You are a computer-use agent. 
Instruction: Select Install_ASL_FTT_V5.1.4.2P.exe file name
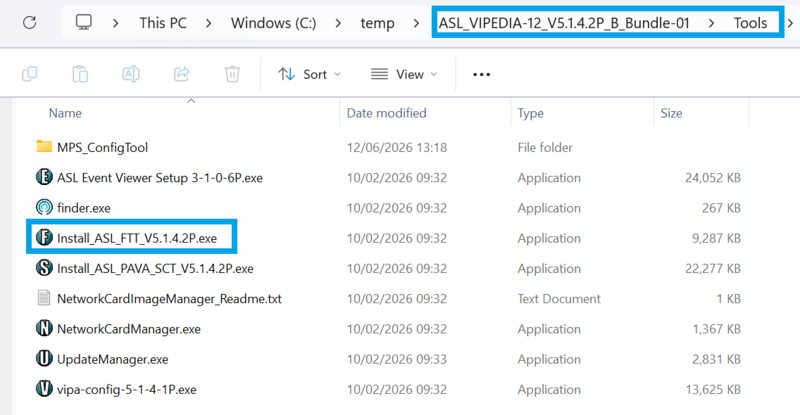tap(137, 238)
